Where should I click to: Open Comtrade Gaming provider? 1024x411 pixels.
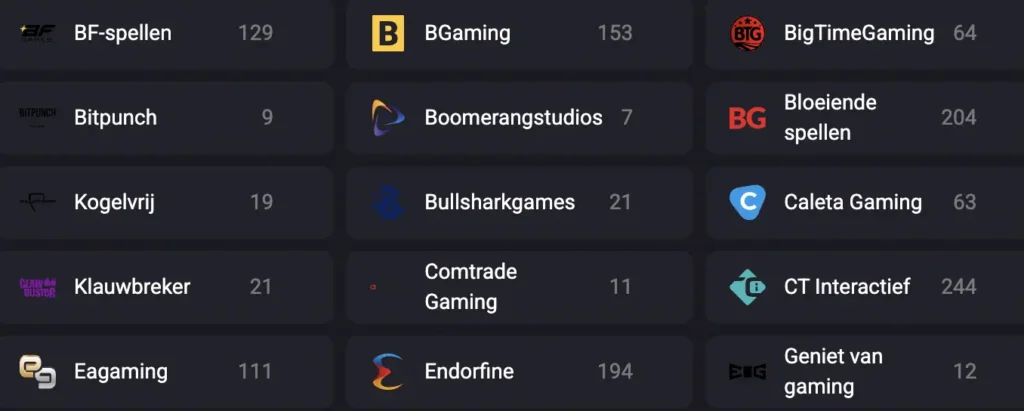[470, 287]
